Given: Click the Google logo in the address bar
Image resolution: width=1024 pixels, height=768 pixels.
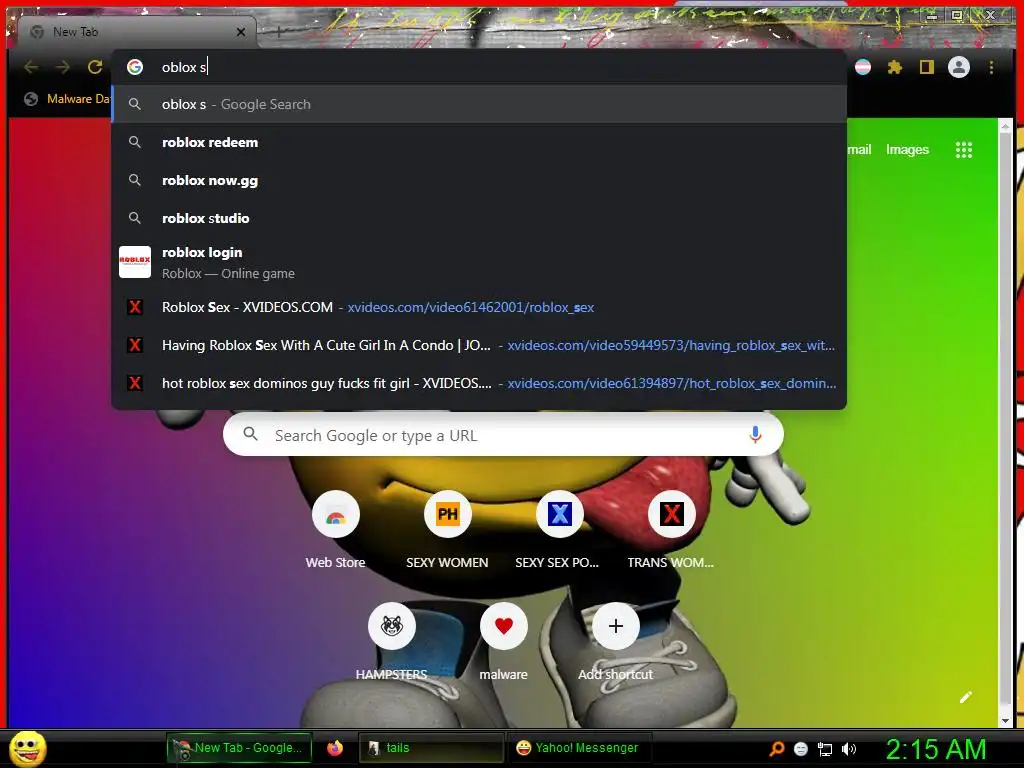Looking at the screenshot, I should [135, 67].
